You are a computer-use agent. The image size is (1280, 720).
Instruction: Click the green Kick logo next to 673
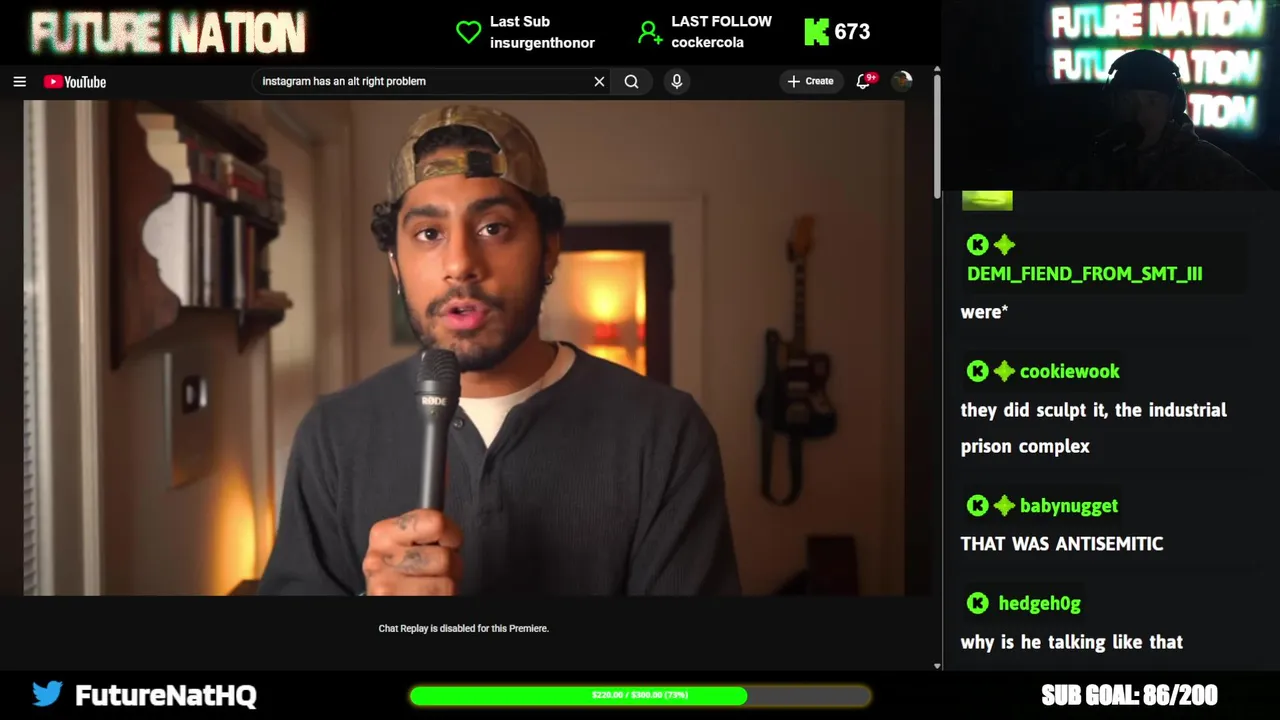pos(817,32)
